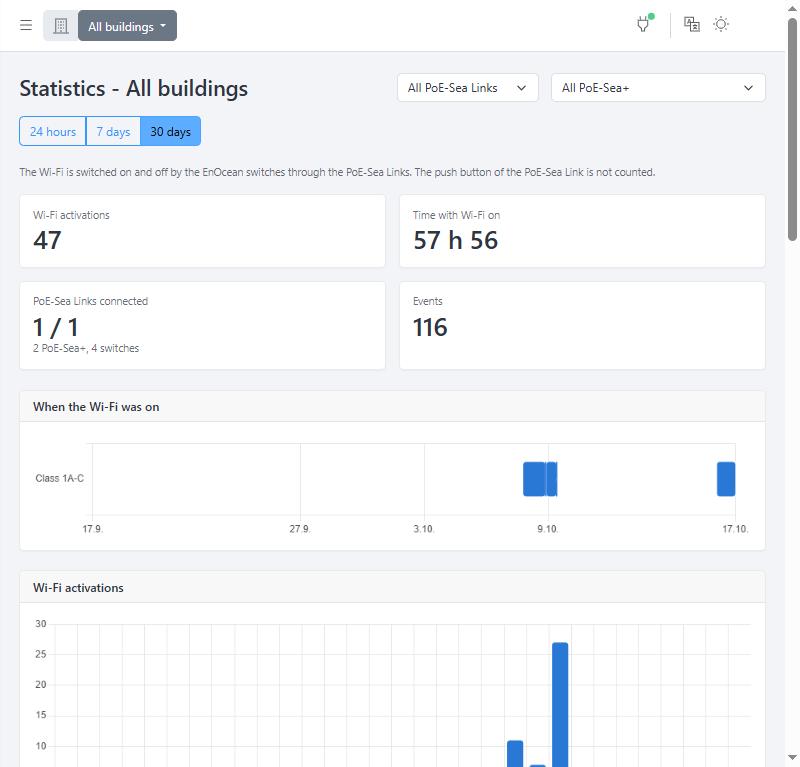Image resolution: width=800 pixels, height=767 pixels.
Task: Click the tallest Wi-Fi activations bar
Action: 560,704
